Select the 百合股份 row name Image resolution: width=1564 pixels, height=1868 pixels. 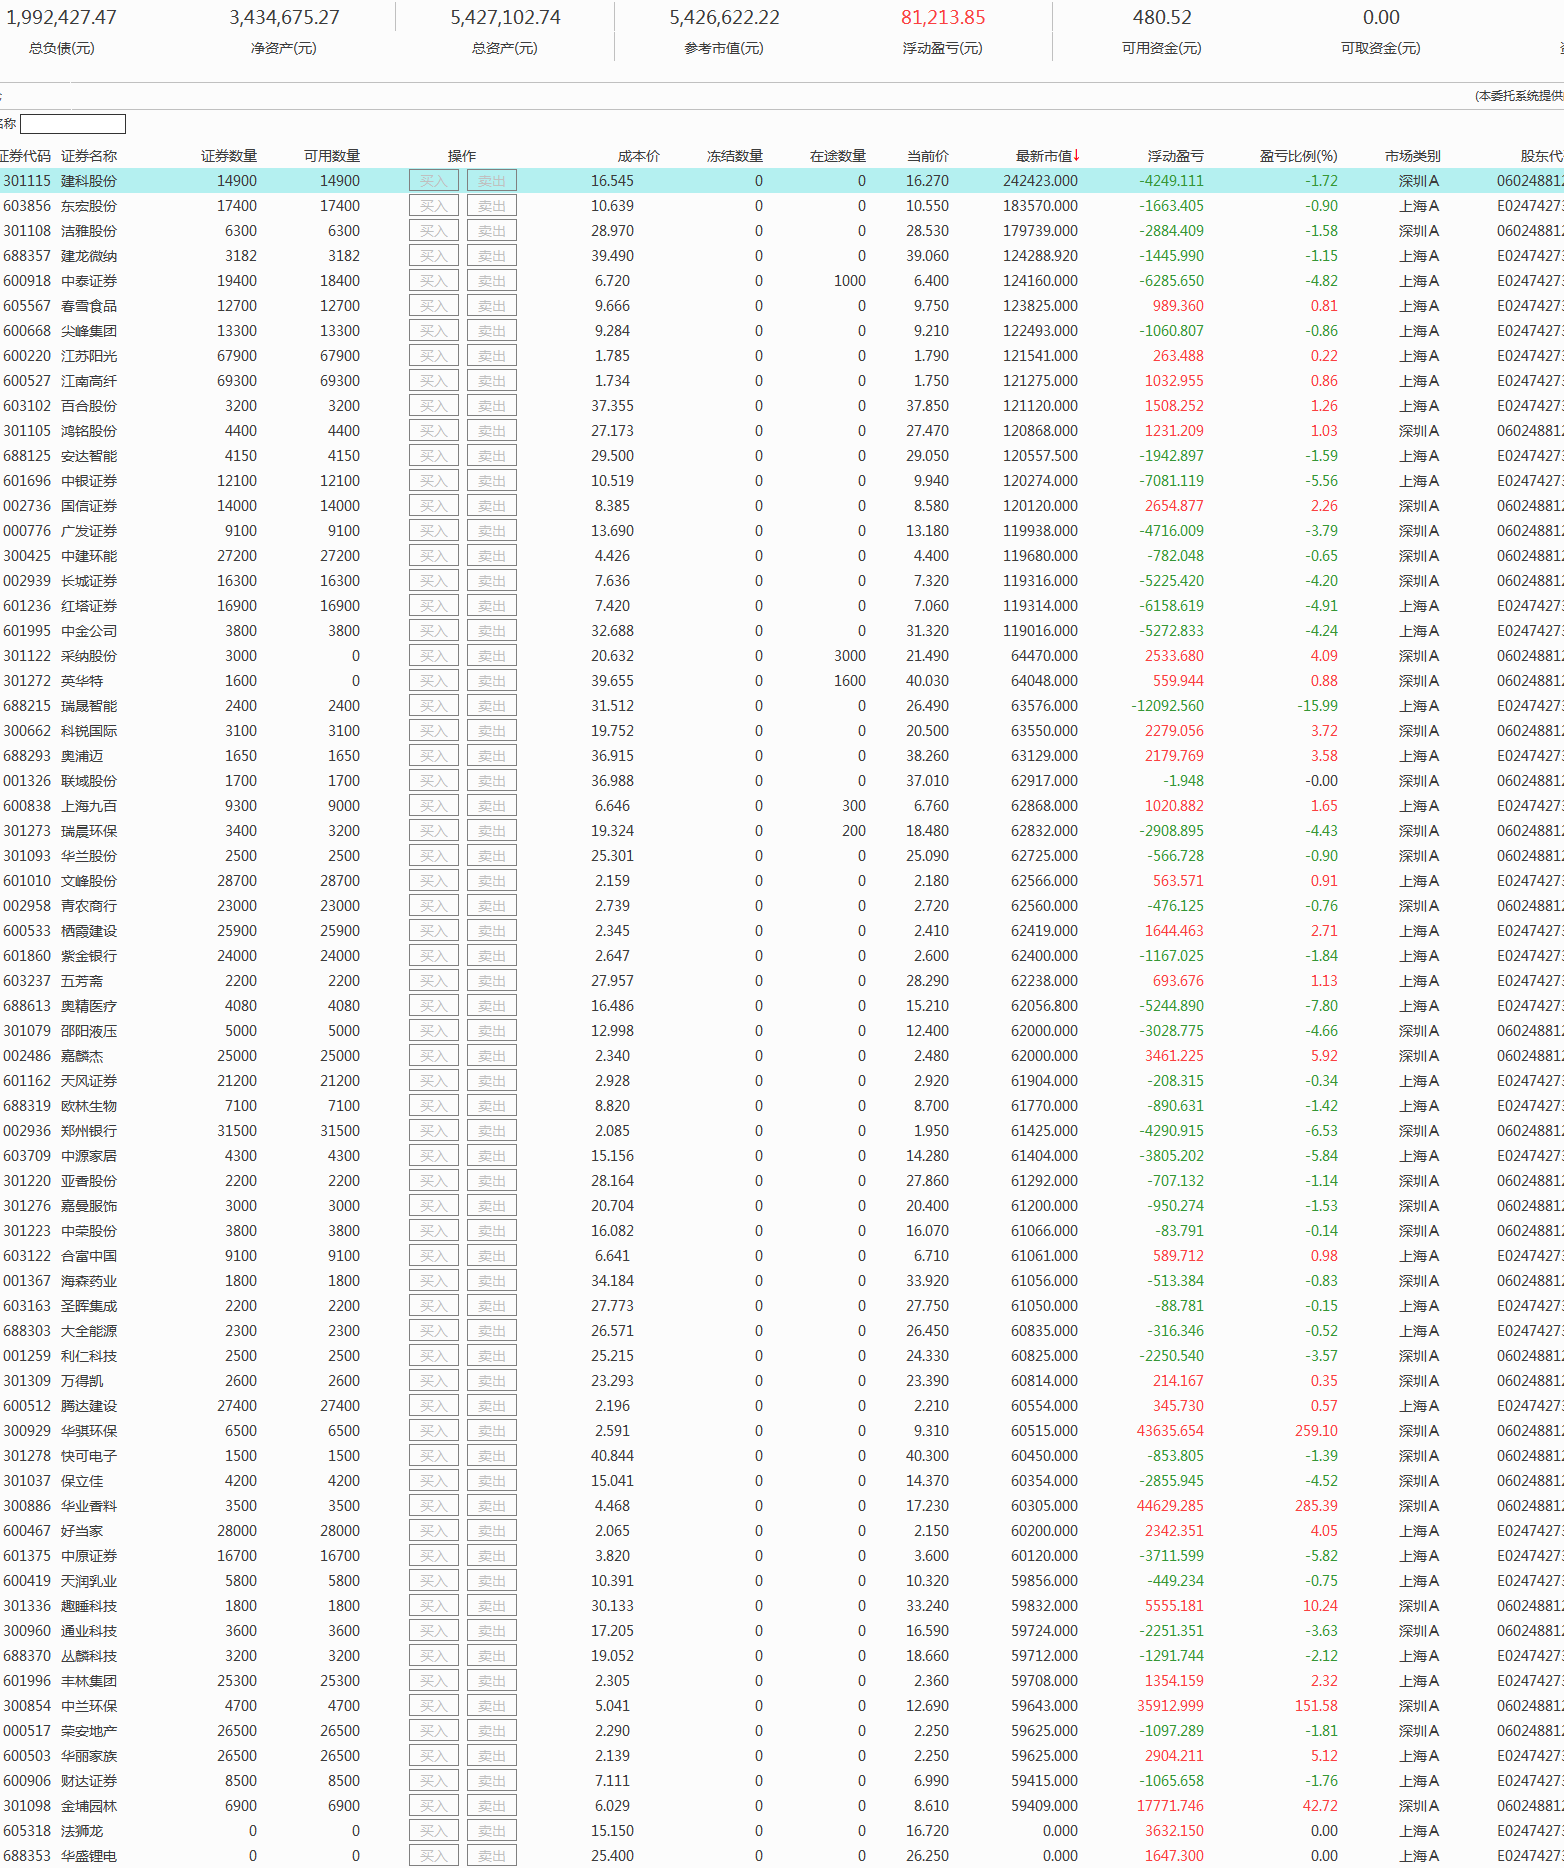coord(89,406)
